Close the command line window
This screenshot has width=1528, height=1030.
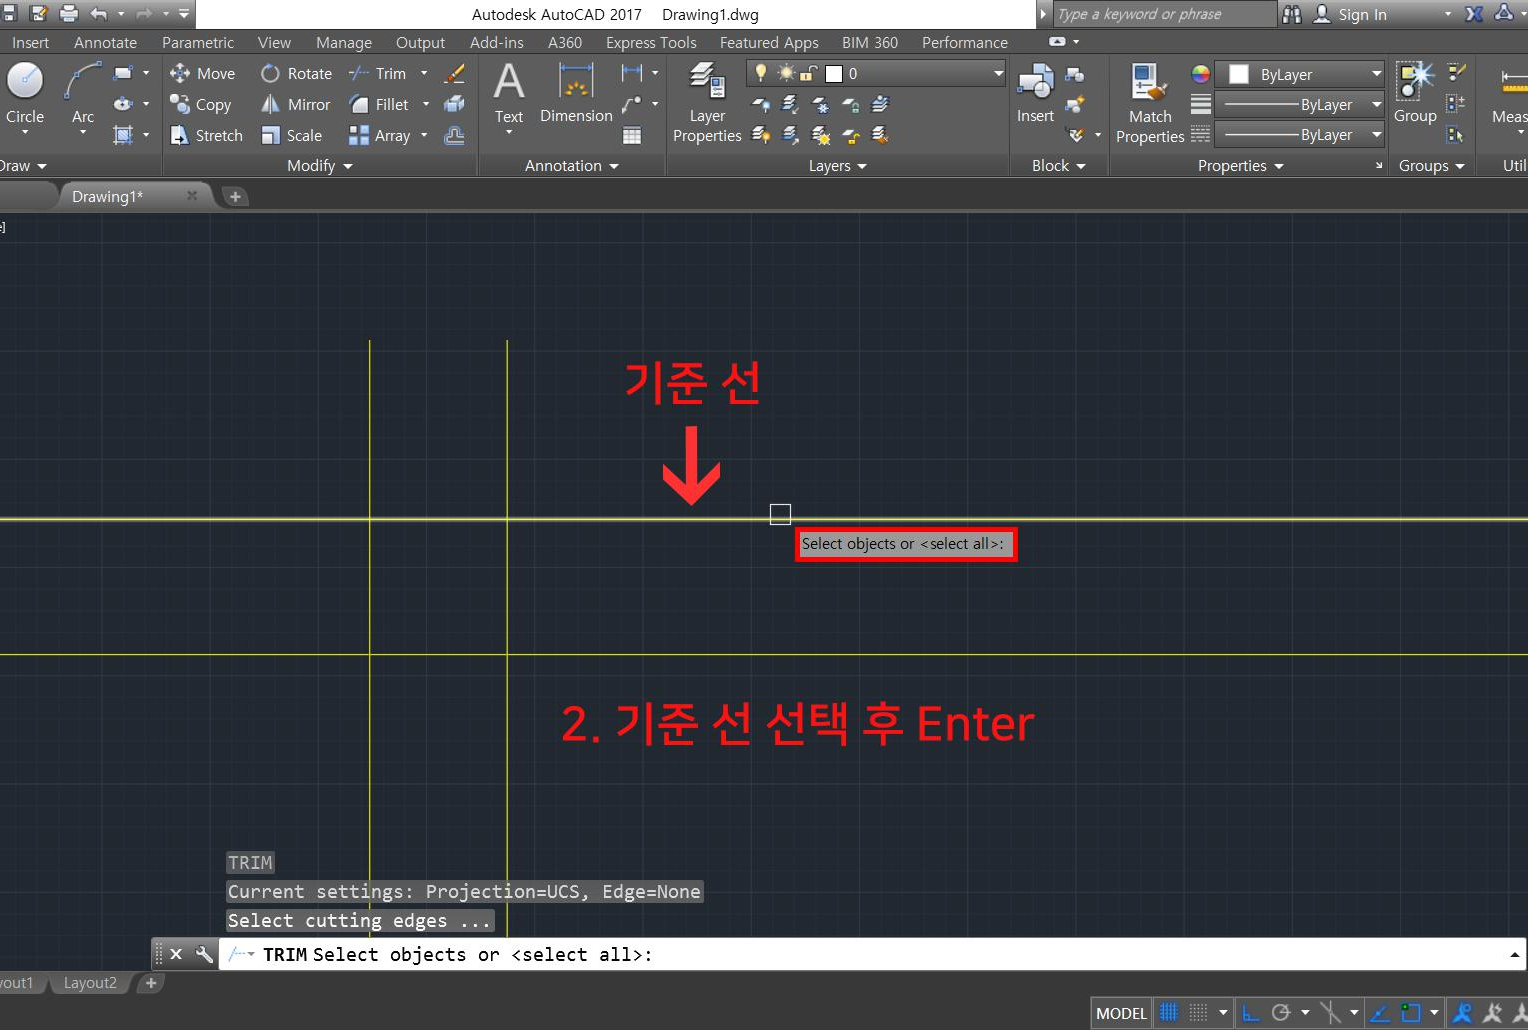[176, 954]
